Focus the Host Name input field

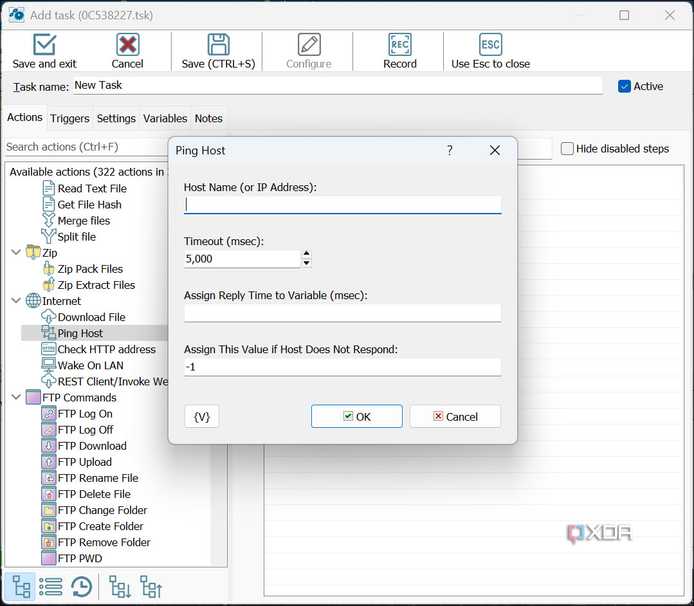[343, 205]
